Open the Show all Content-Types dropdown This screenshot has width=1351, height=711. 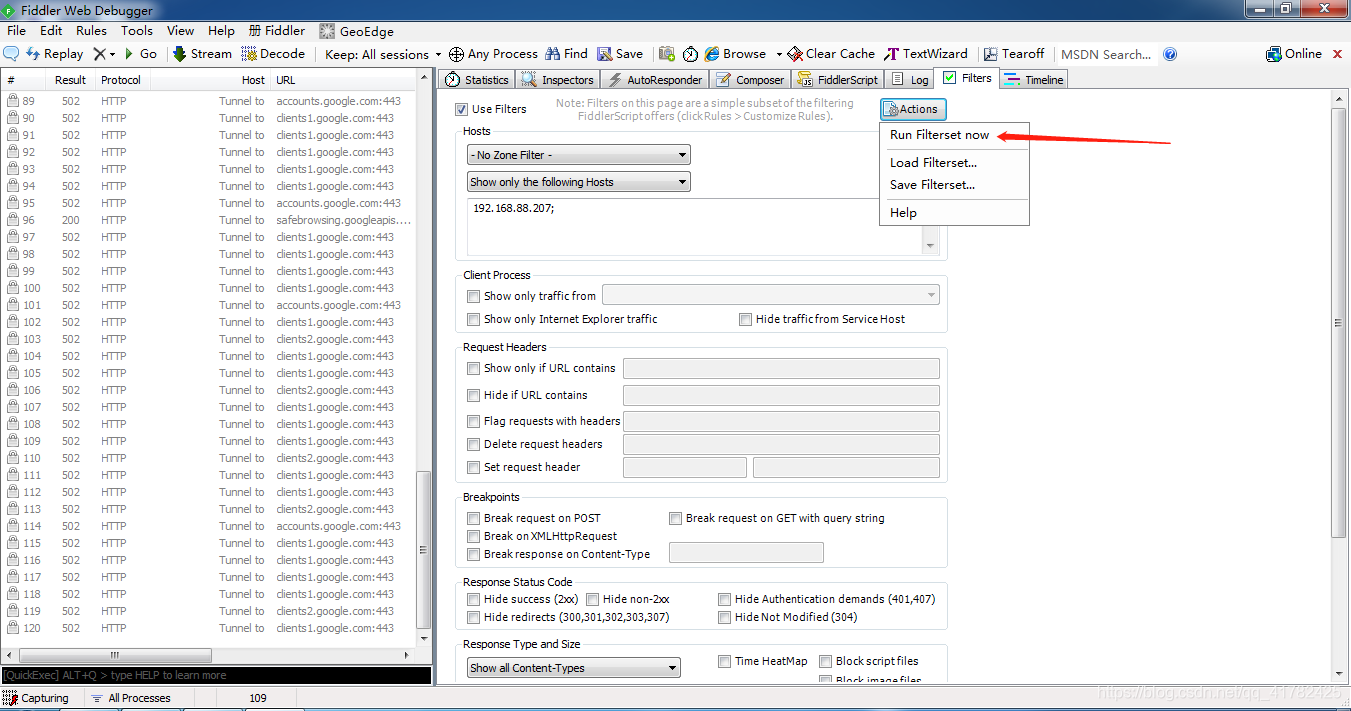point(574,668)
